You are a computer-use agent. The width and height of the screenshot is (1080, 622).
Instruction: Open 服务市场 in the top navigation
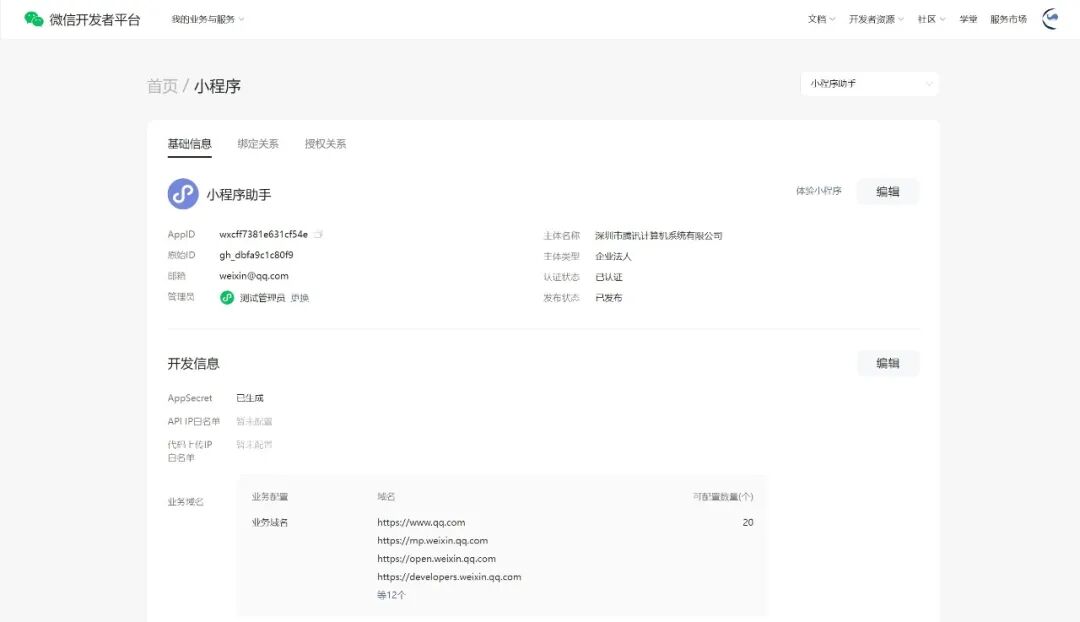pos(1008,19)
